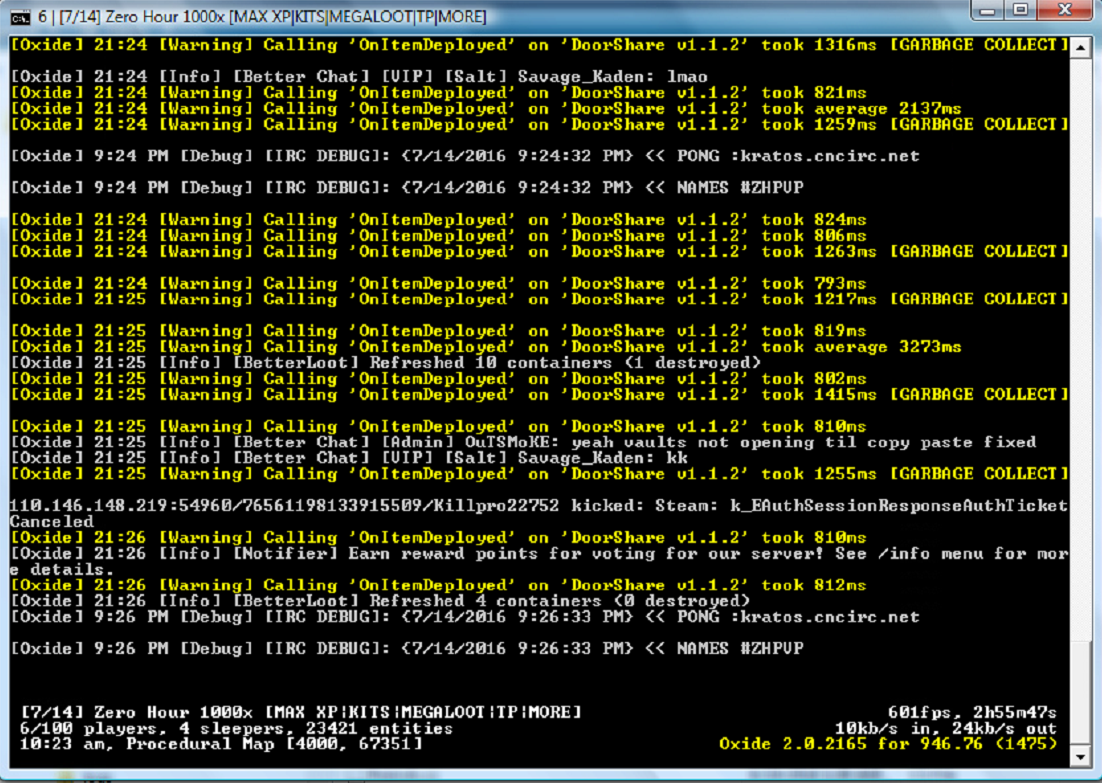This screenshot has width=1102, height=783.
Task: Click the 9:24:32 PM NAMES #ZHPVP line
Action: (x=407, y=188)
